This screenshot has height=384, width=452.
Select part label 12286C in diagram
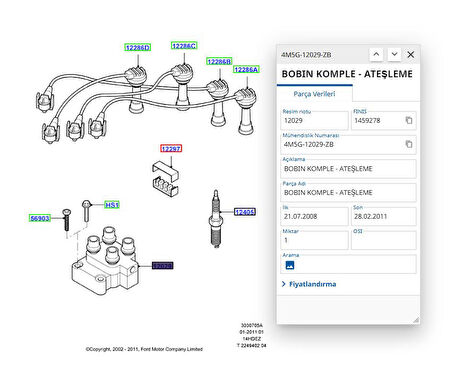click(184, 46)
